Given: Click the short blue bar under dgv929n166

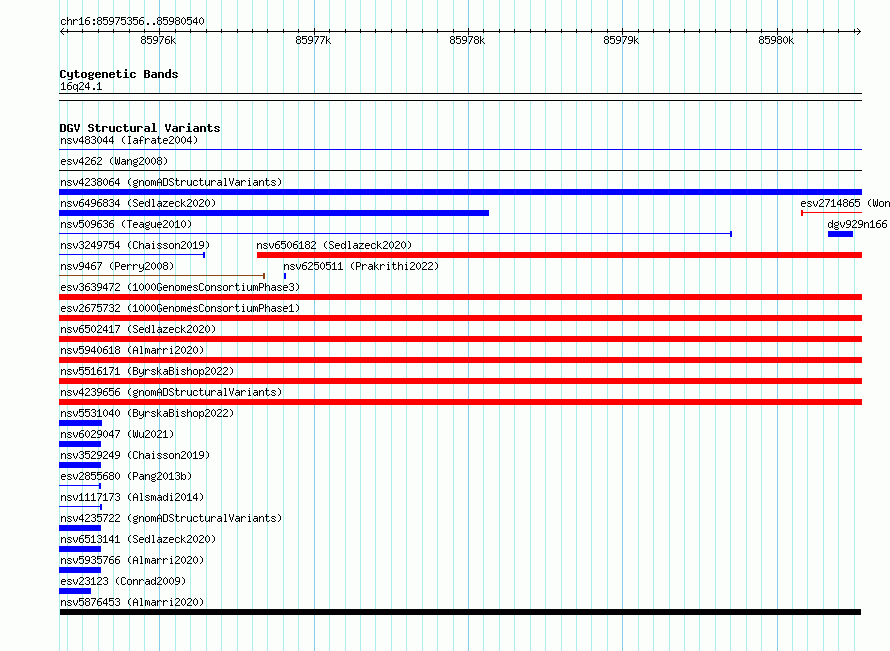Looking at the screenshot, I should pyautogui.click(x=840, y=234).
